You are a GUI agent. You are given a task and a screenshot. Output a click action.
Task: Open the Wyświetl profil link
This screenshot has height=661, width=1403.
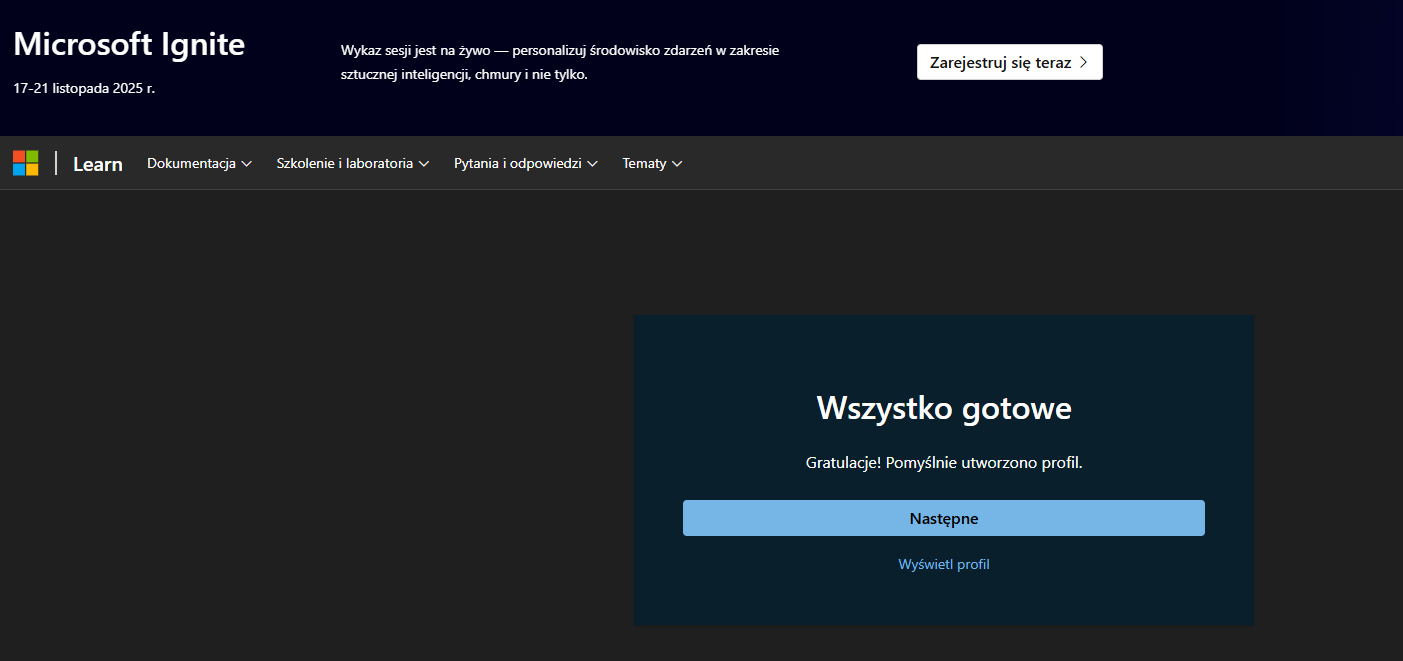point(944,564)
